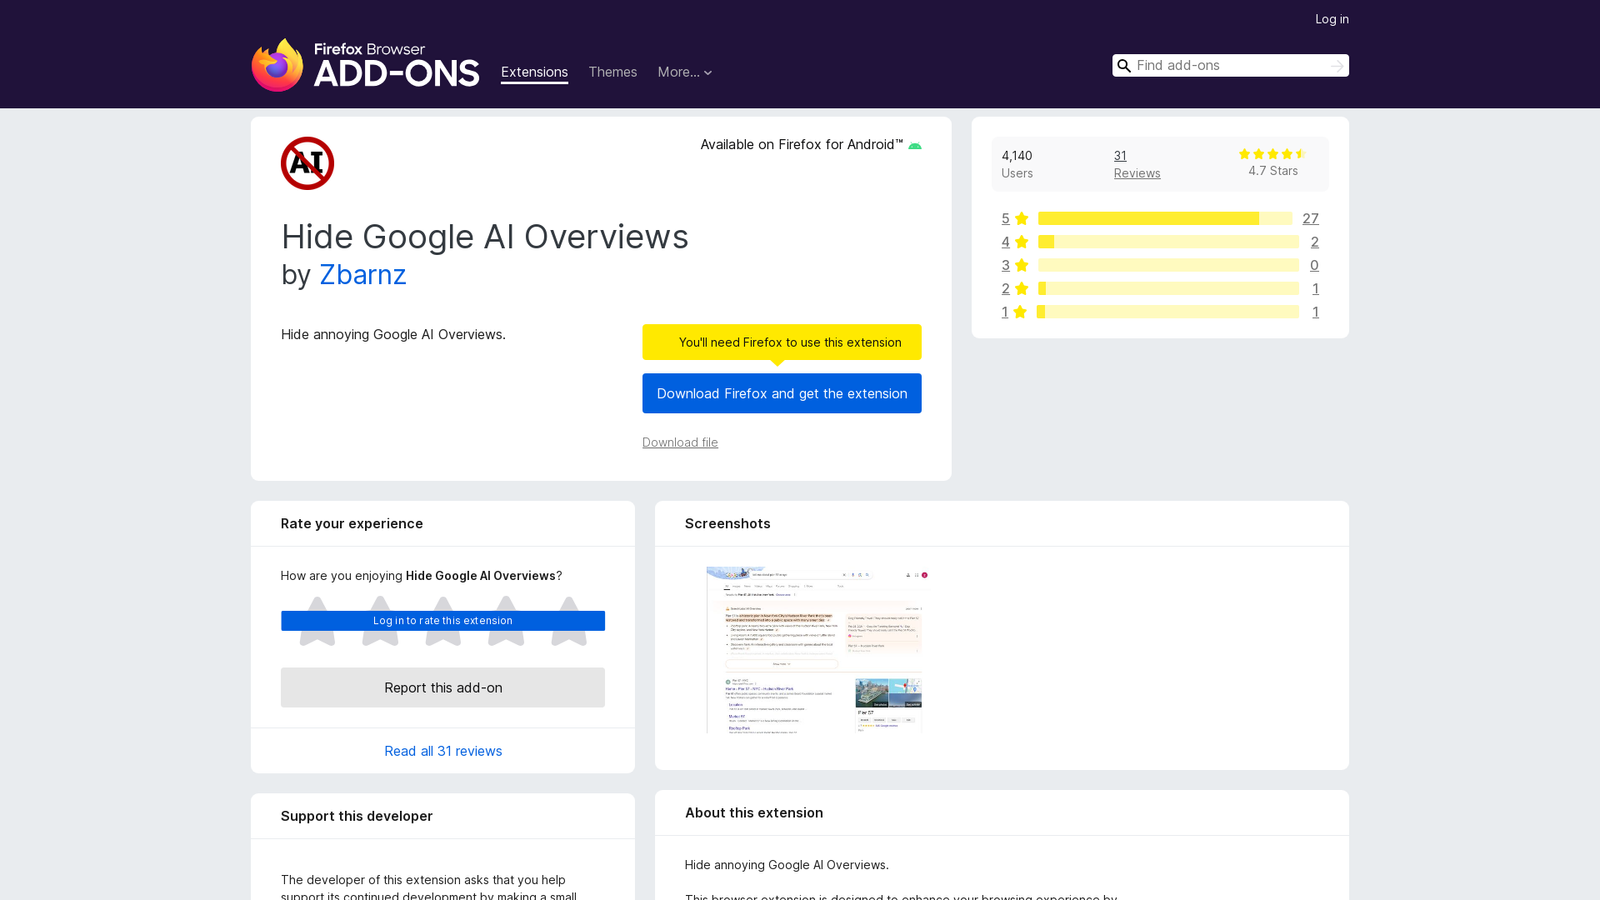Viewport: 1600px width, 900px height.
Task: Click the 4-star rating bar
Action: pyautogui.click(x=1168, y=242)
